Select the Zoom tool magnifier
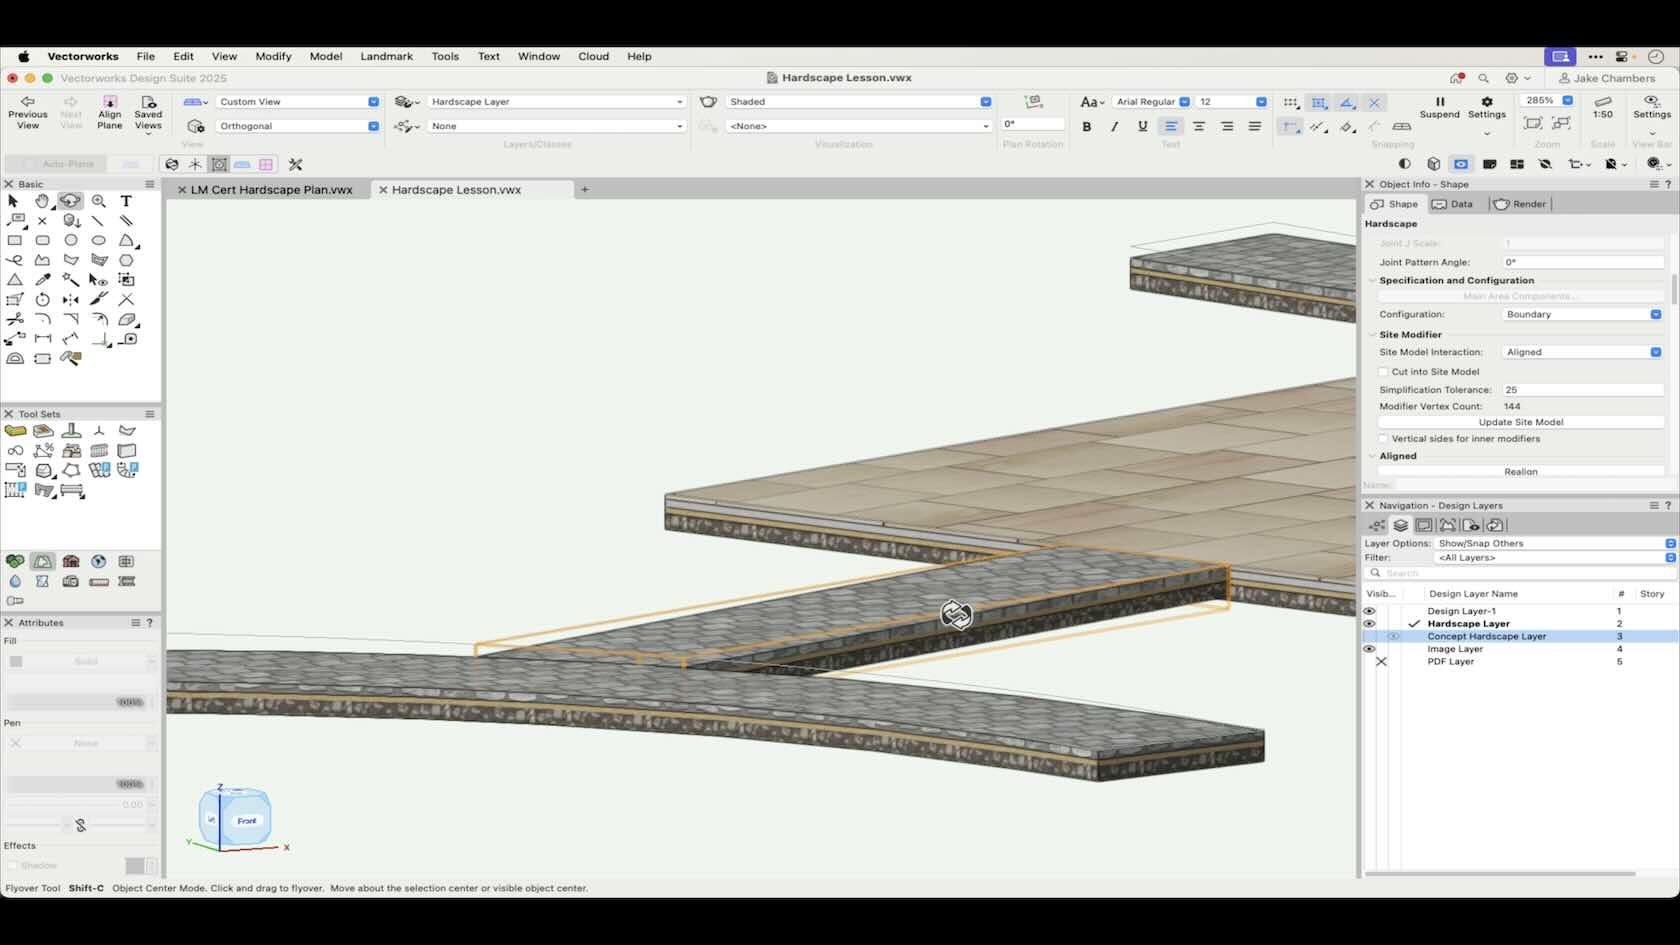The image size is (1680, 945). coord(99,201)
